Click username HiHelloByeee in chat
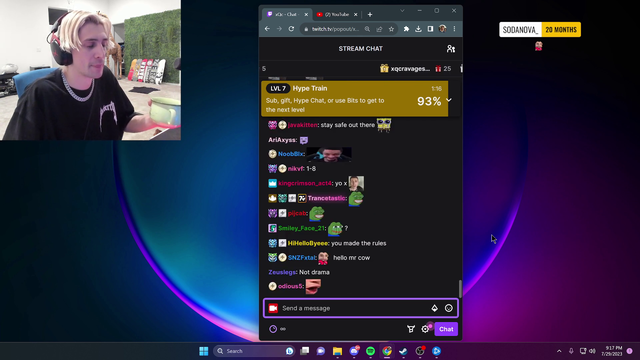The image size is (640, 360). pyautogui.click(x=308, y=243)
